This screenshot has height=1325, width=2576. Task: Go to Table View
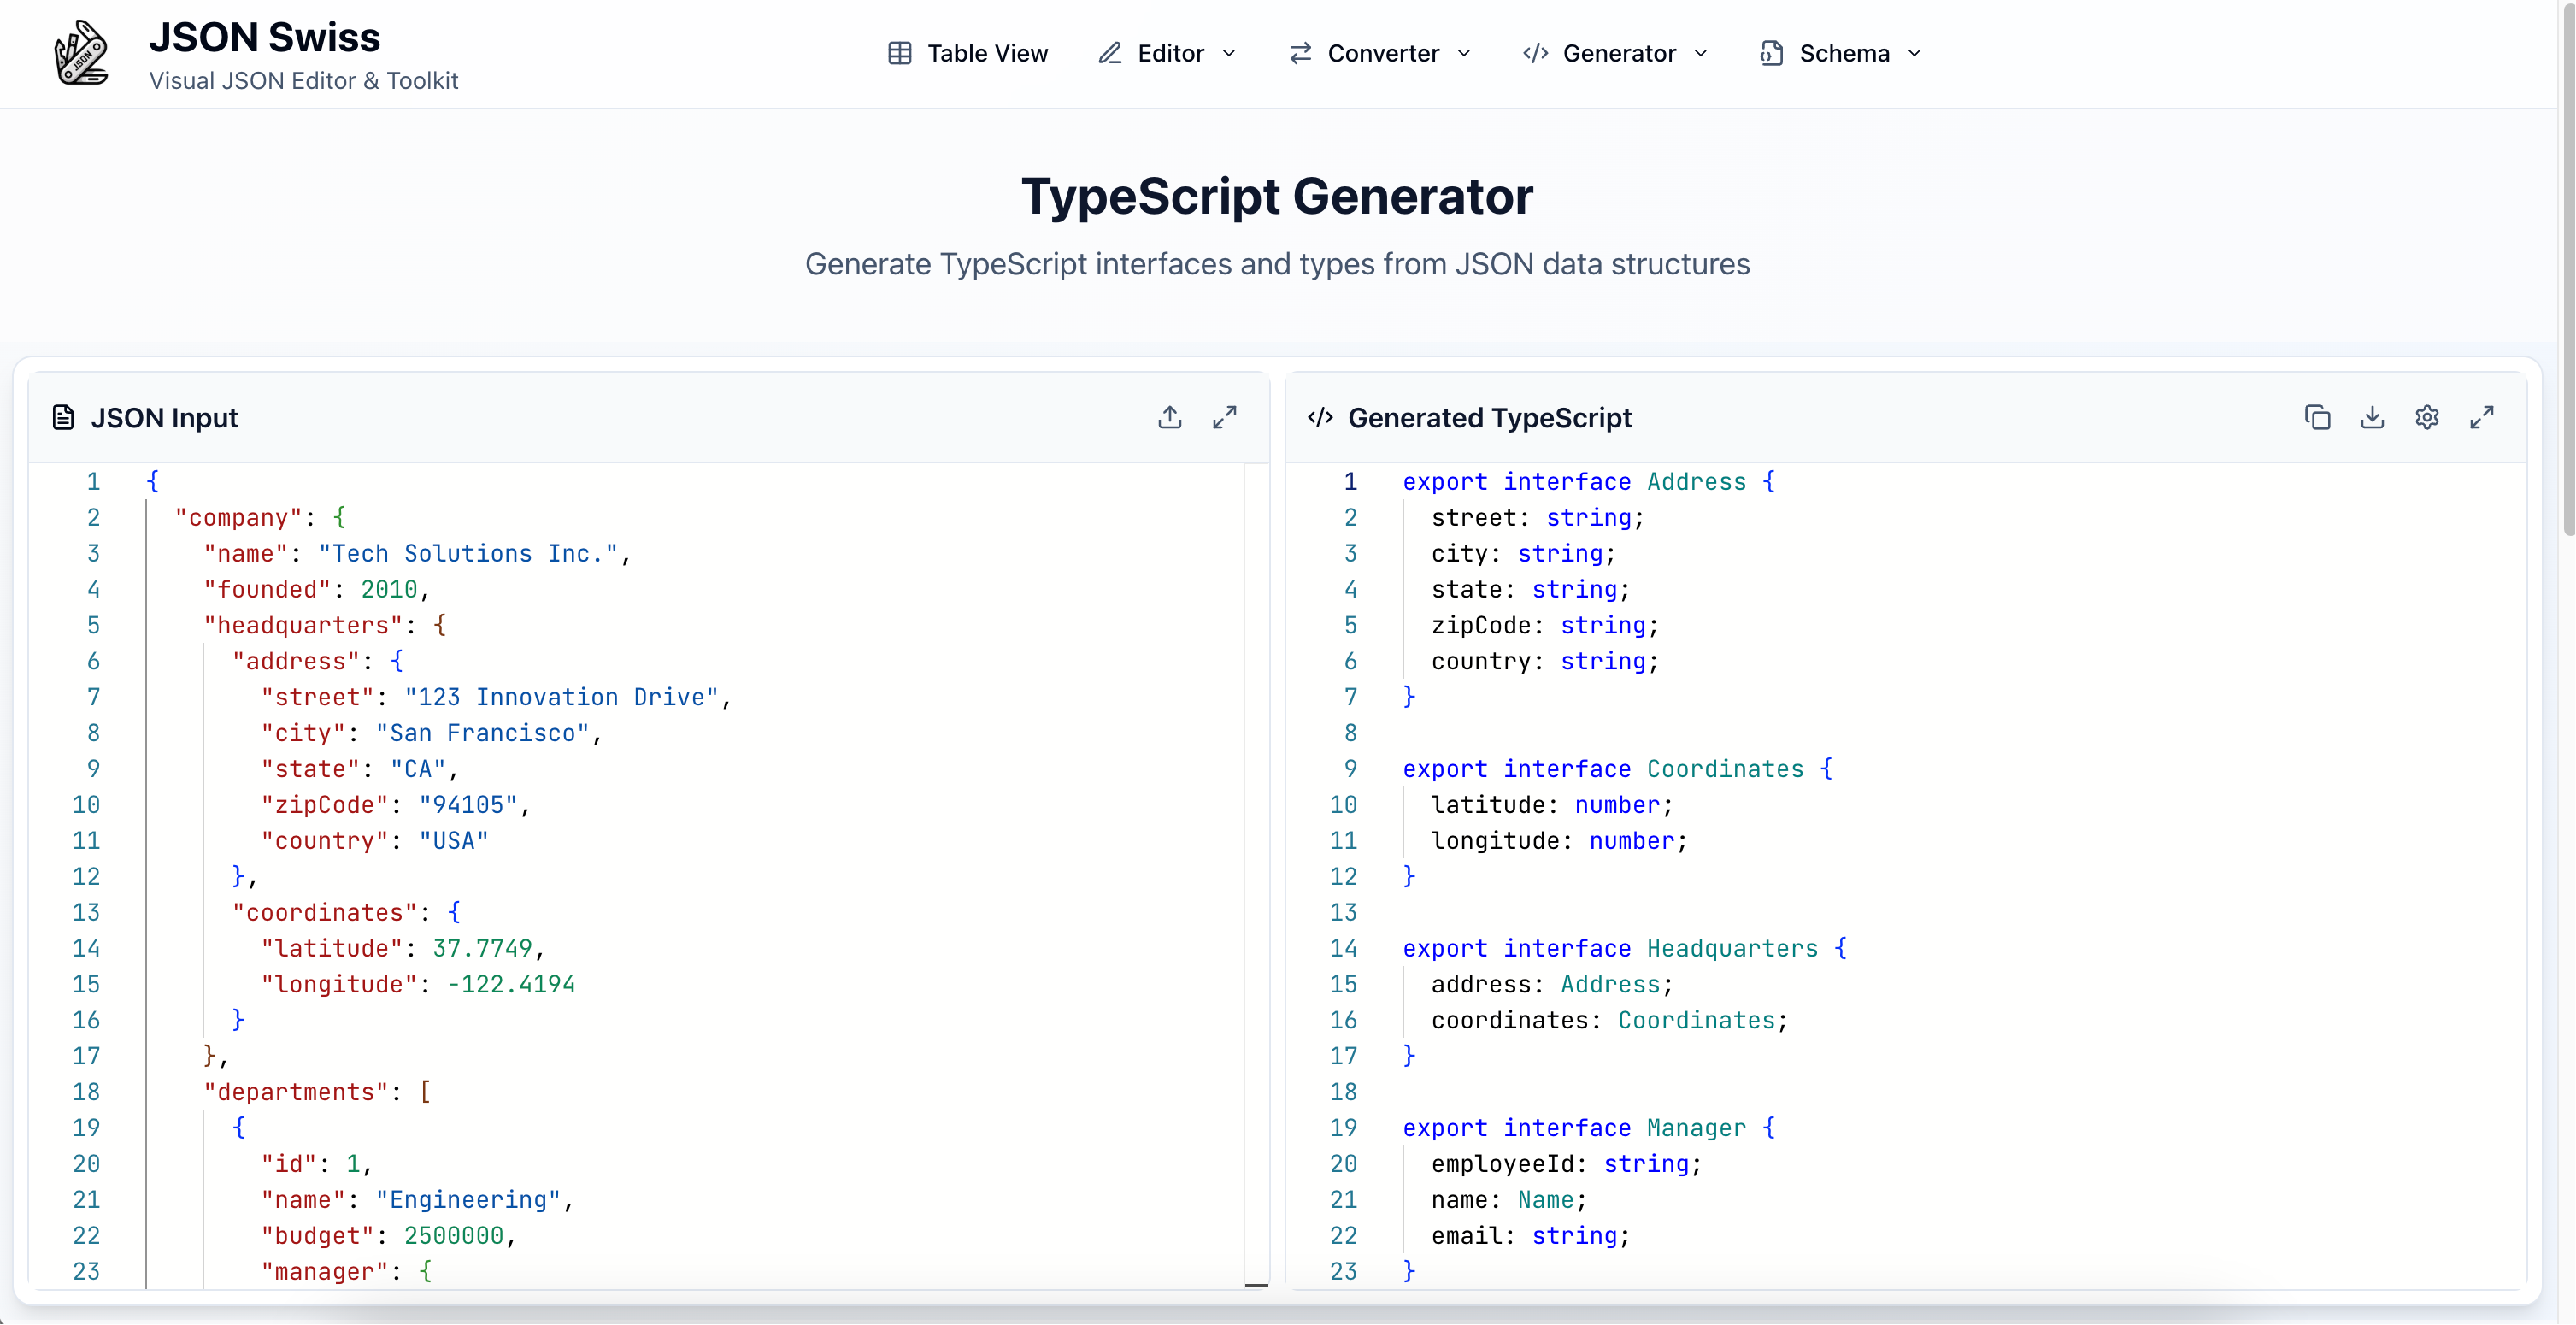986,53
